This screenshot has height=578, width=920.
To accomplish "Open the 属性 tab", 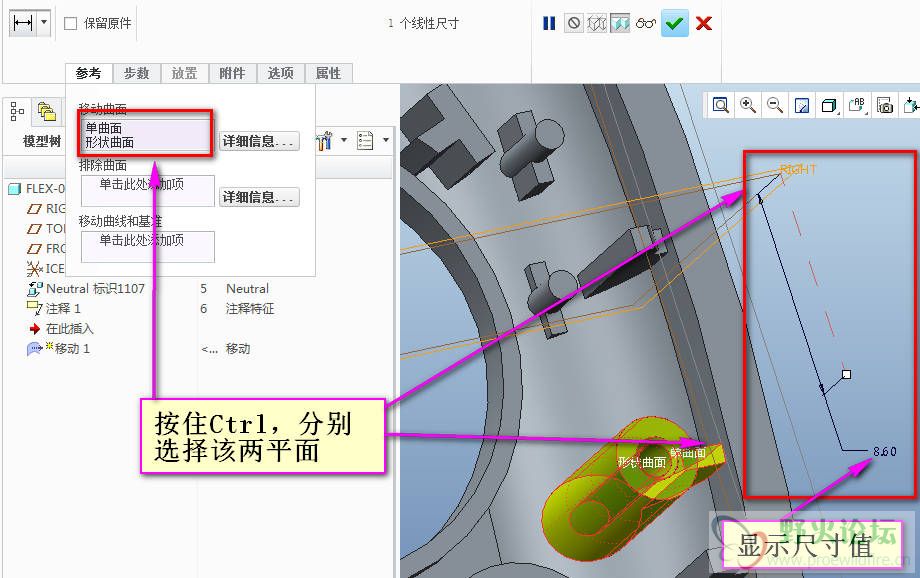I will 329,73.
